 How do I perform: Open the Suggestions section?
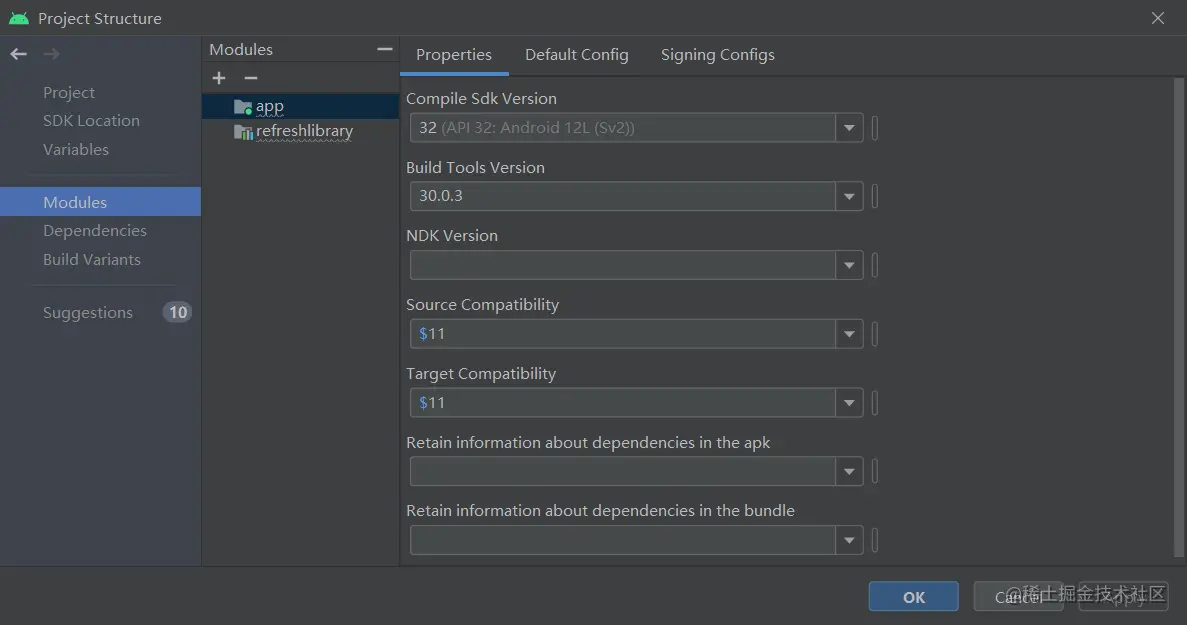click(88, 313)
